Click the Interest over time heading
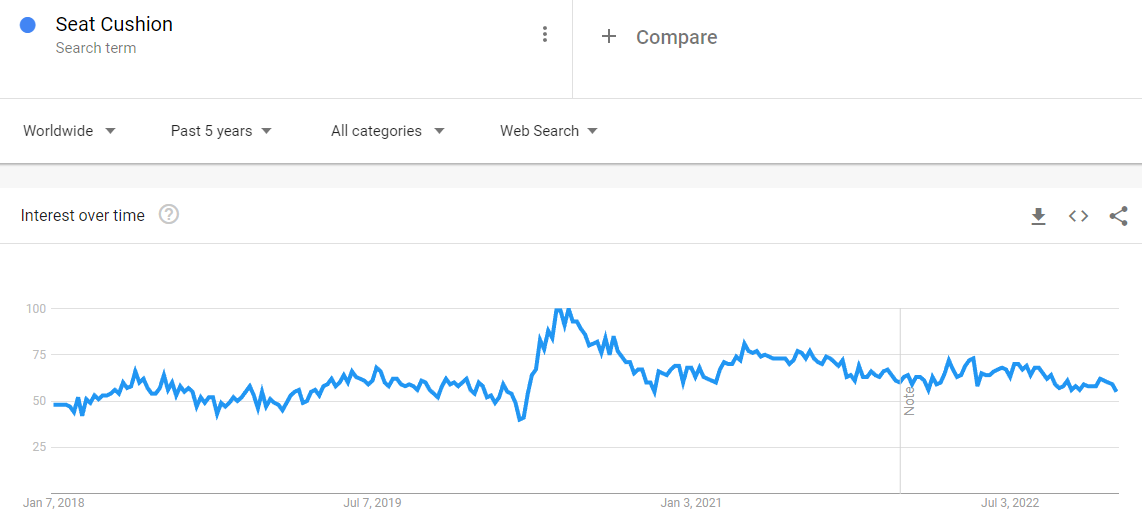Viewport: 1142px width, 525px height. click(83, 215)
